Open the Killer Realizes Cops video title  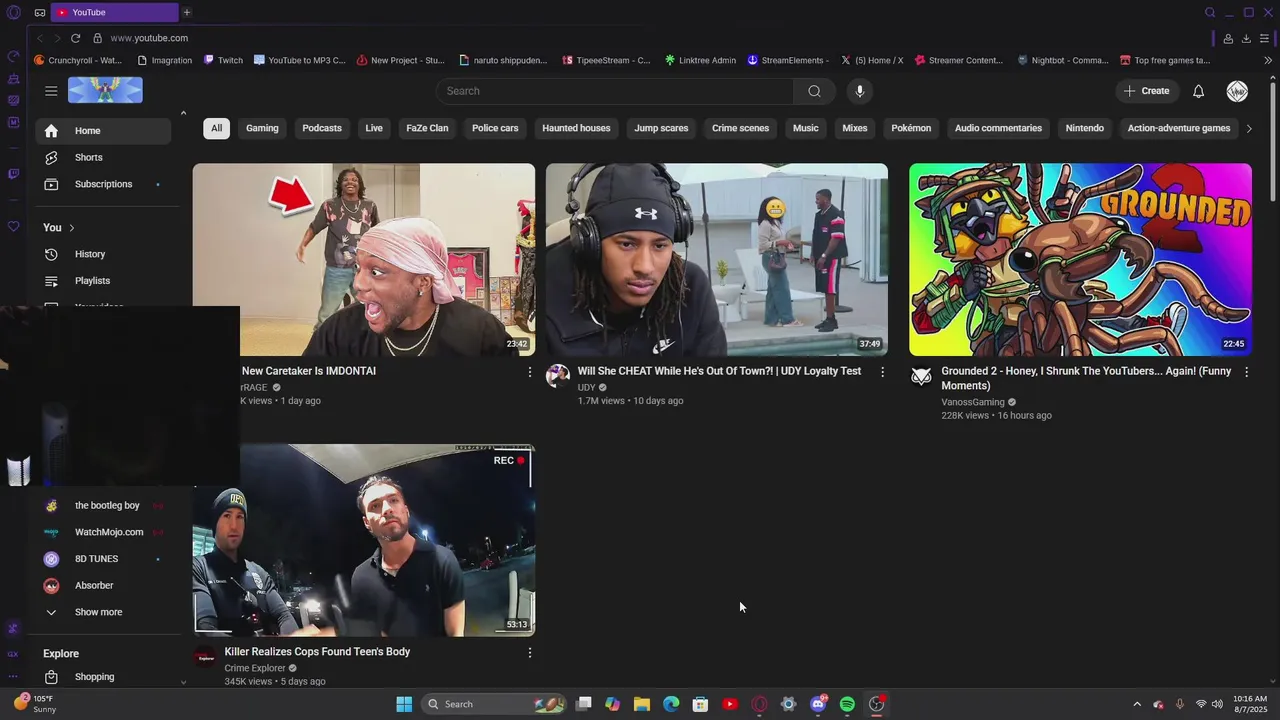coord(317,652)
